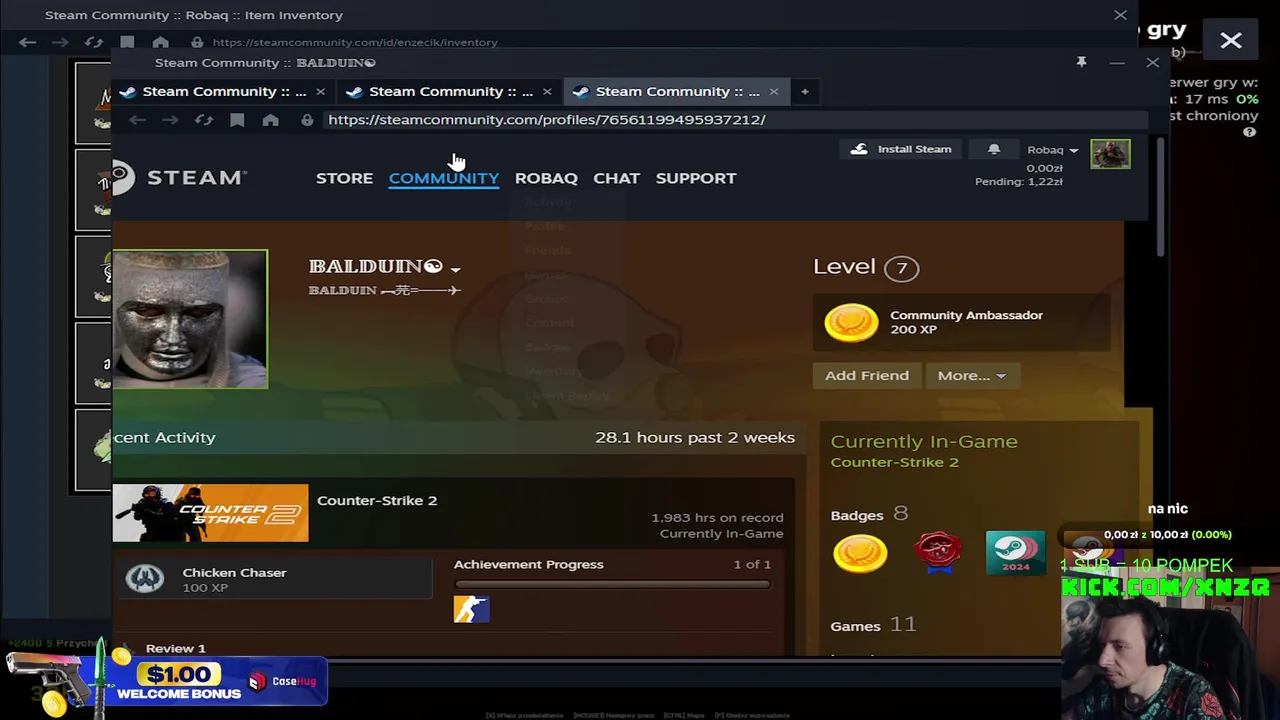1280x720 pixels.
Task: Open the gold coin badge under Badges
Action: [x=860, y=553]
